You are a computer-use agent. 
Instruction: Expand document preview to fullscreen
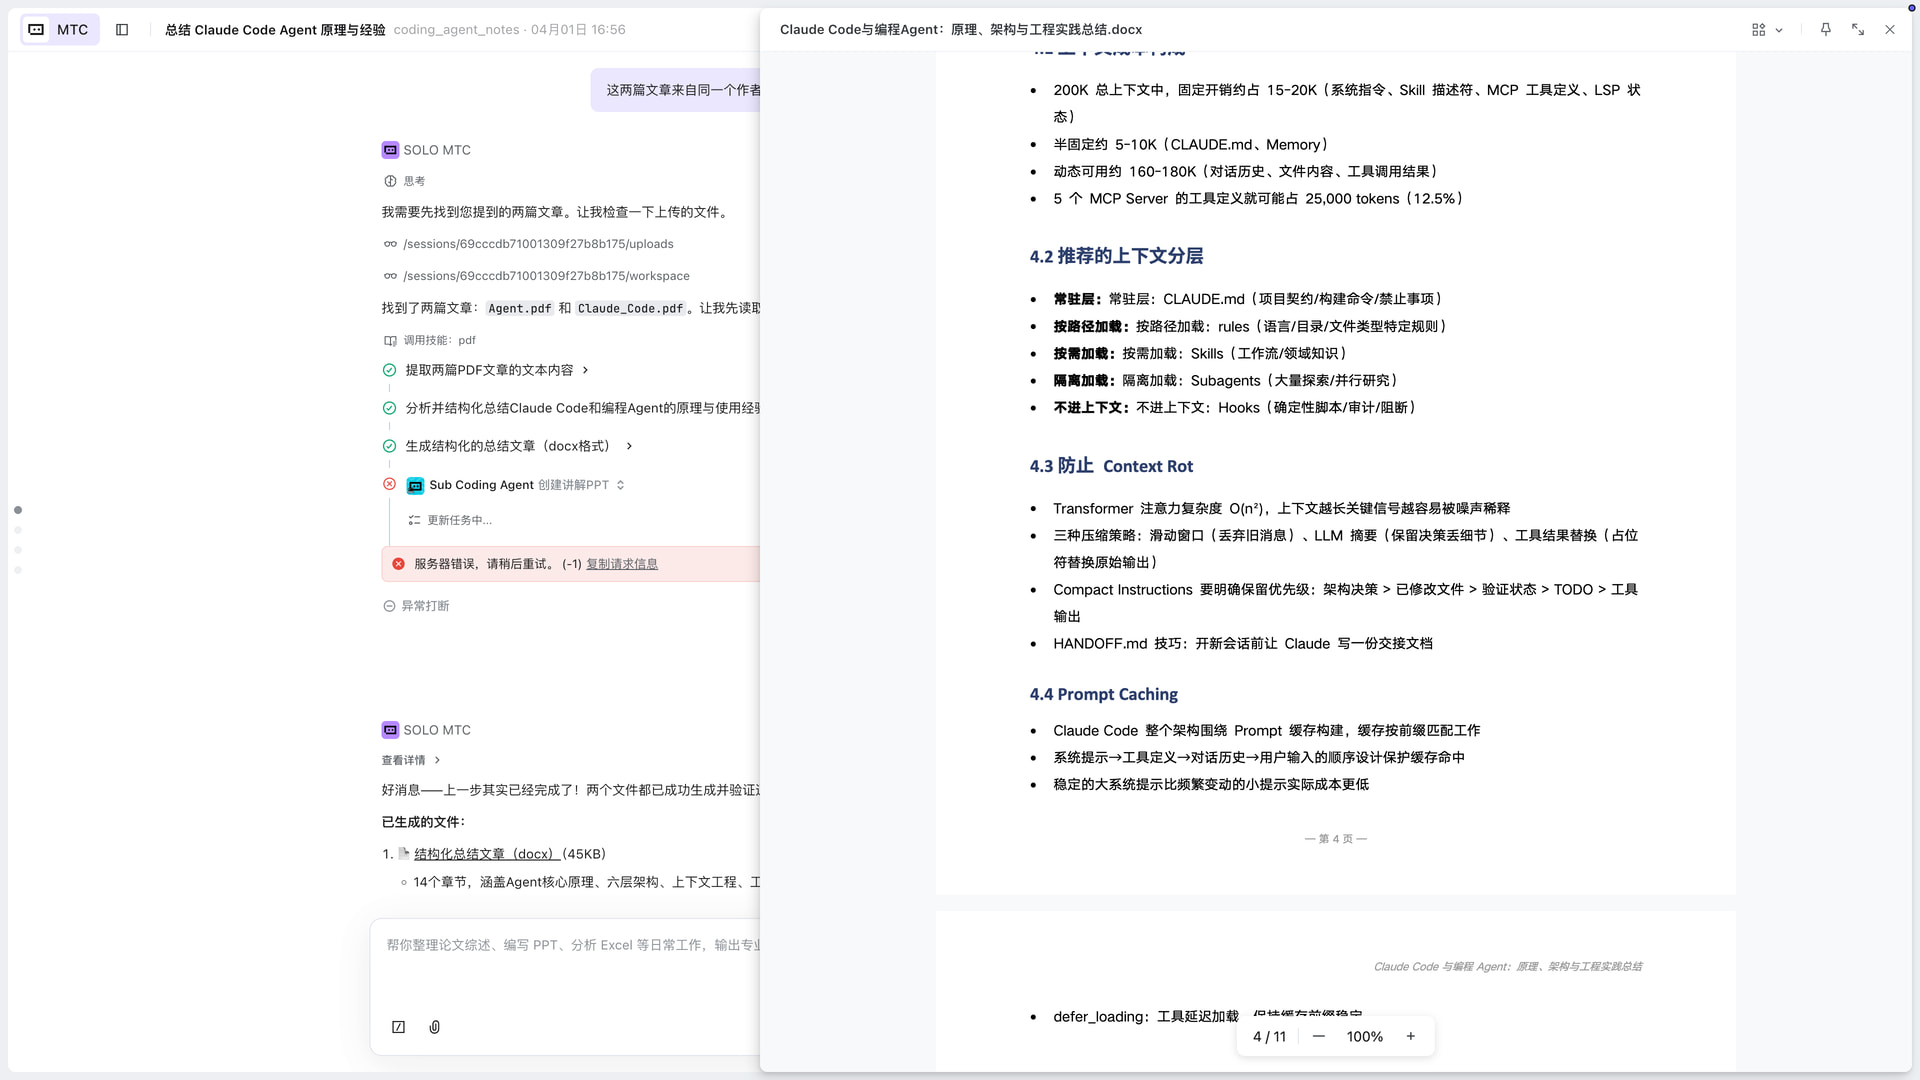tap(1858, 30)
